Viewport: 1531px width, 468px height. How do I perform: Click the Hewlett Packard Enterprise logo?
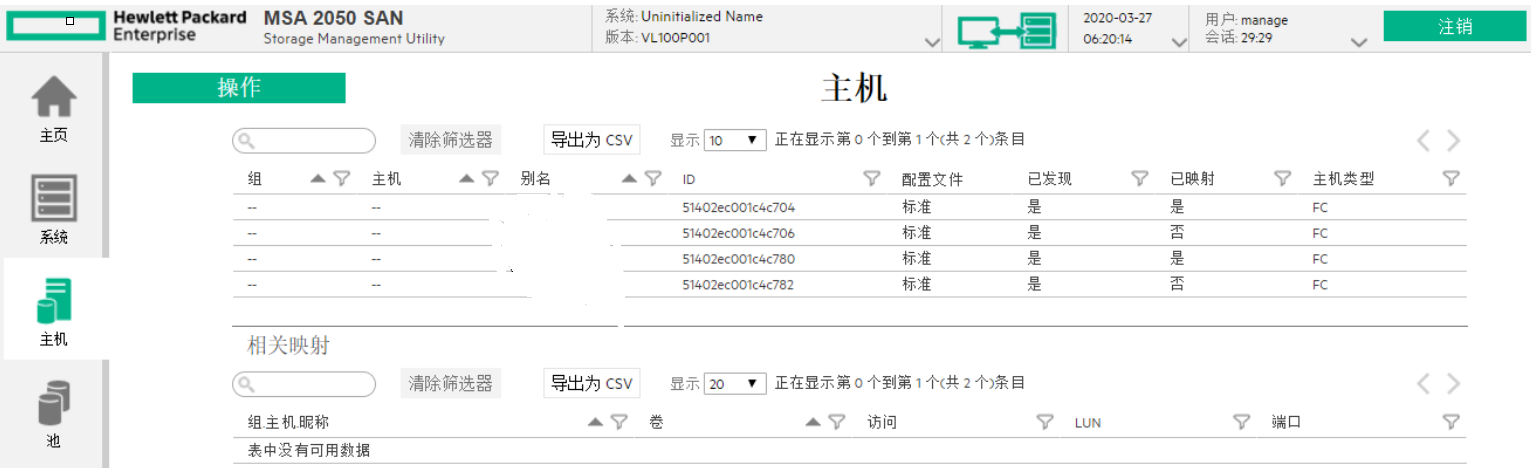pos(127,26)
